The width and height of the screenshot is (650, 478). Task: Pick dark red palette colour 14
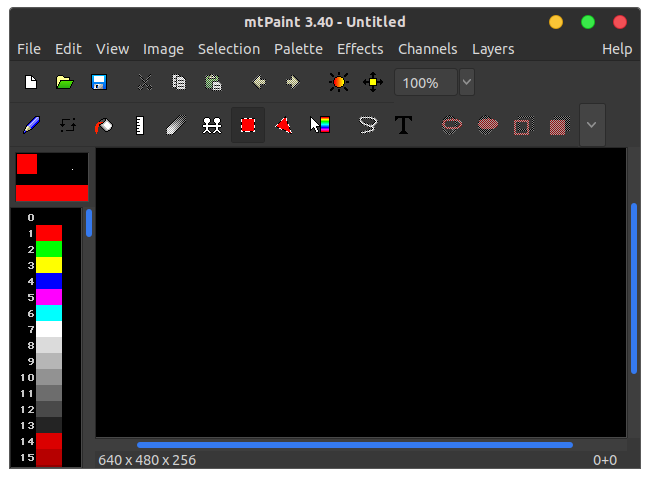tap(49, 441)
